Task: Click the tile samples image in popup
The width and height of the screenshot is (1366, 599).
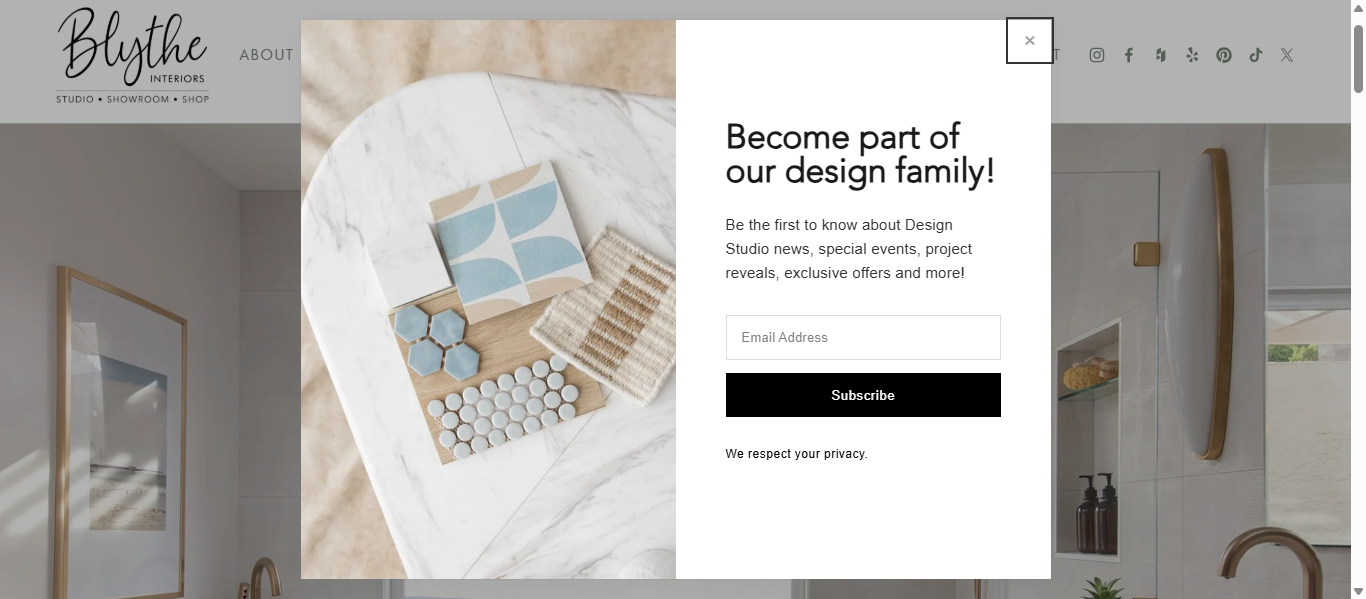Action: 488,299
